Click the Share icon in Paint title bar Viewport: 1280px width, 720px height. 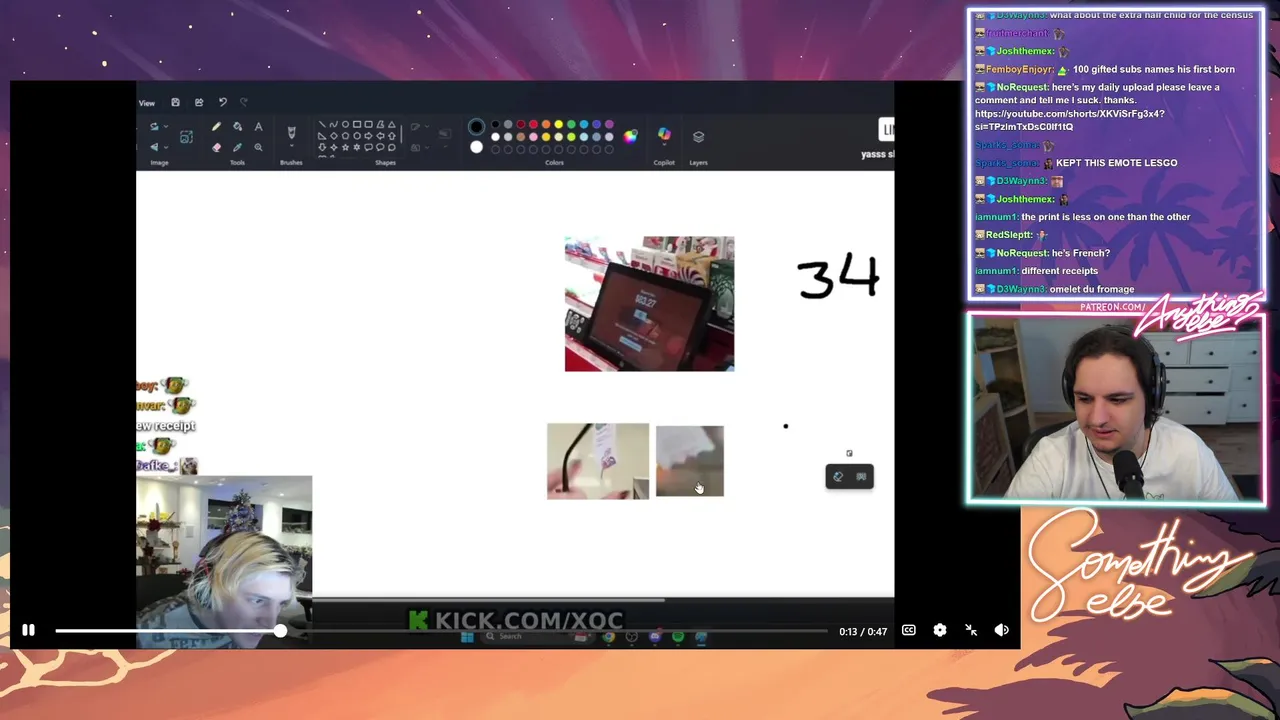tap(199, 102)
